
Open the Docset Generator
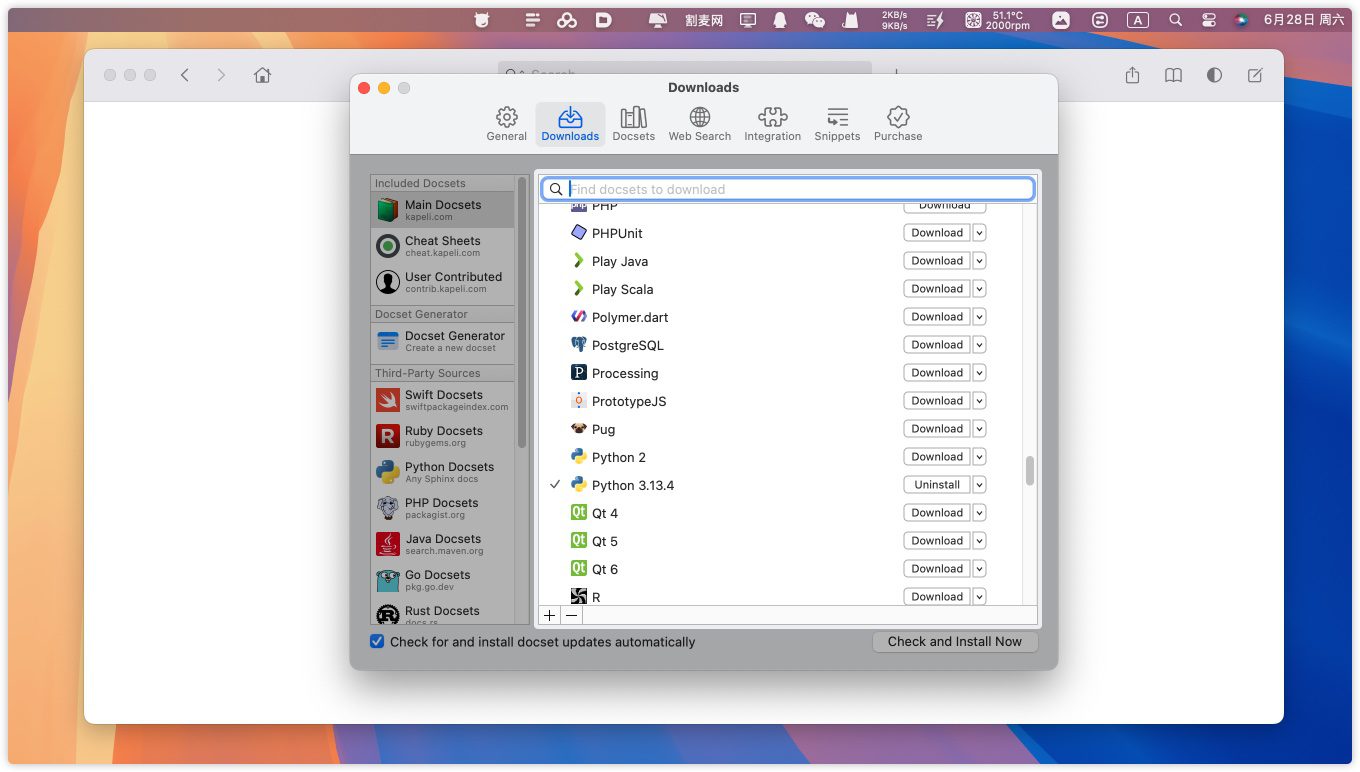442,341
